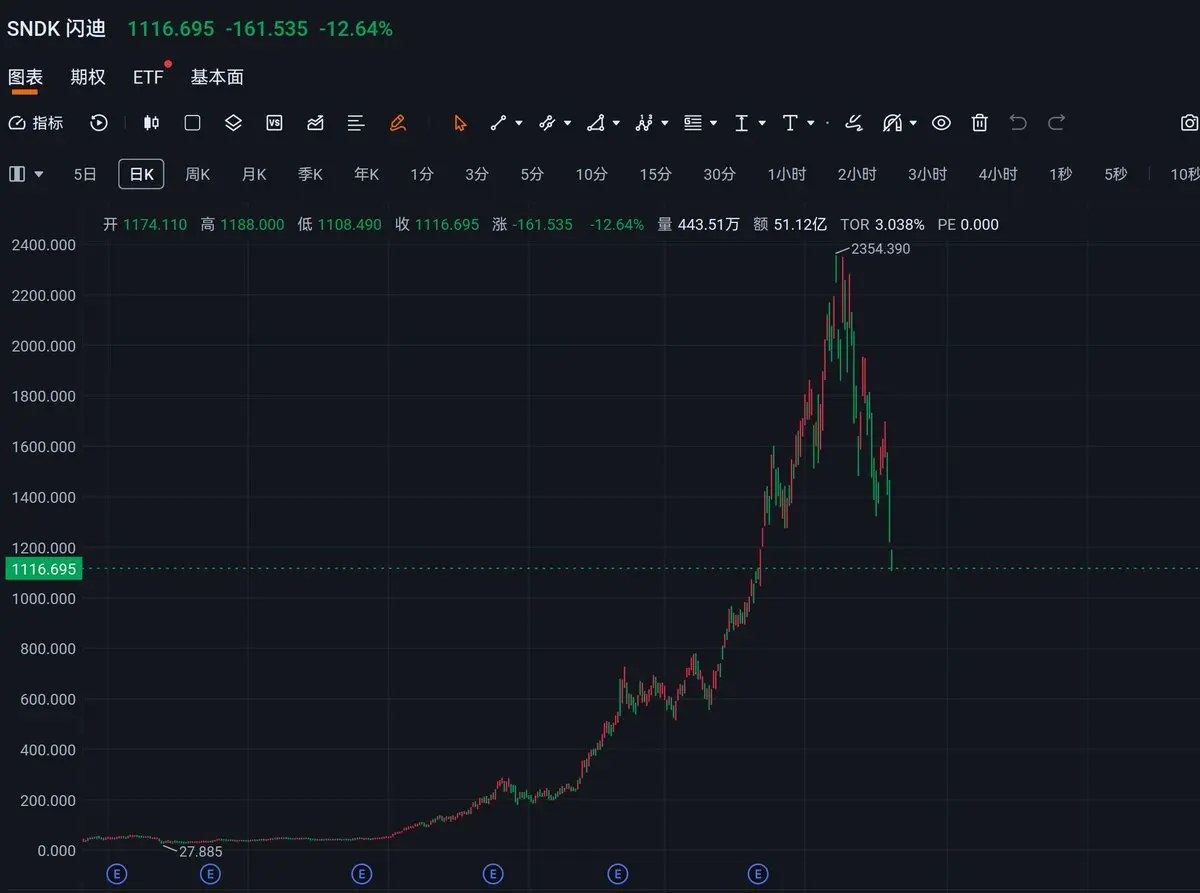Toggle drawings visibility with the eye icon
The width and height of the screenshot is (1200, 893).
tap(941, 123)
